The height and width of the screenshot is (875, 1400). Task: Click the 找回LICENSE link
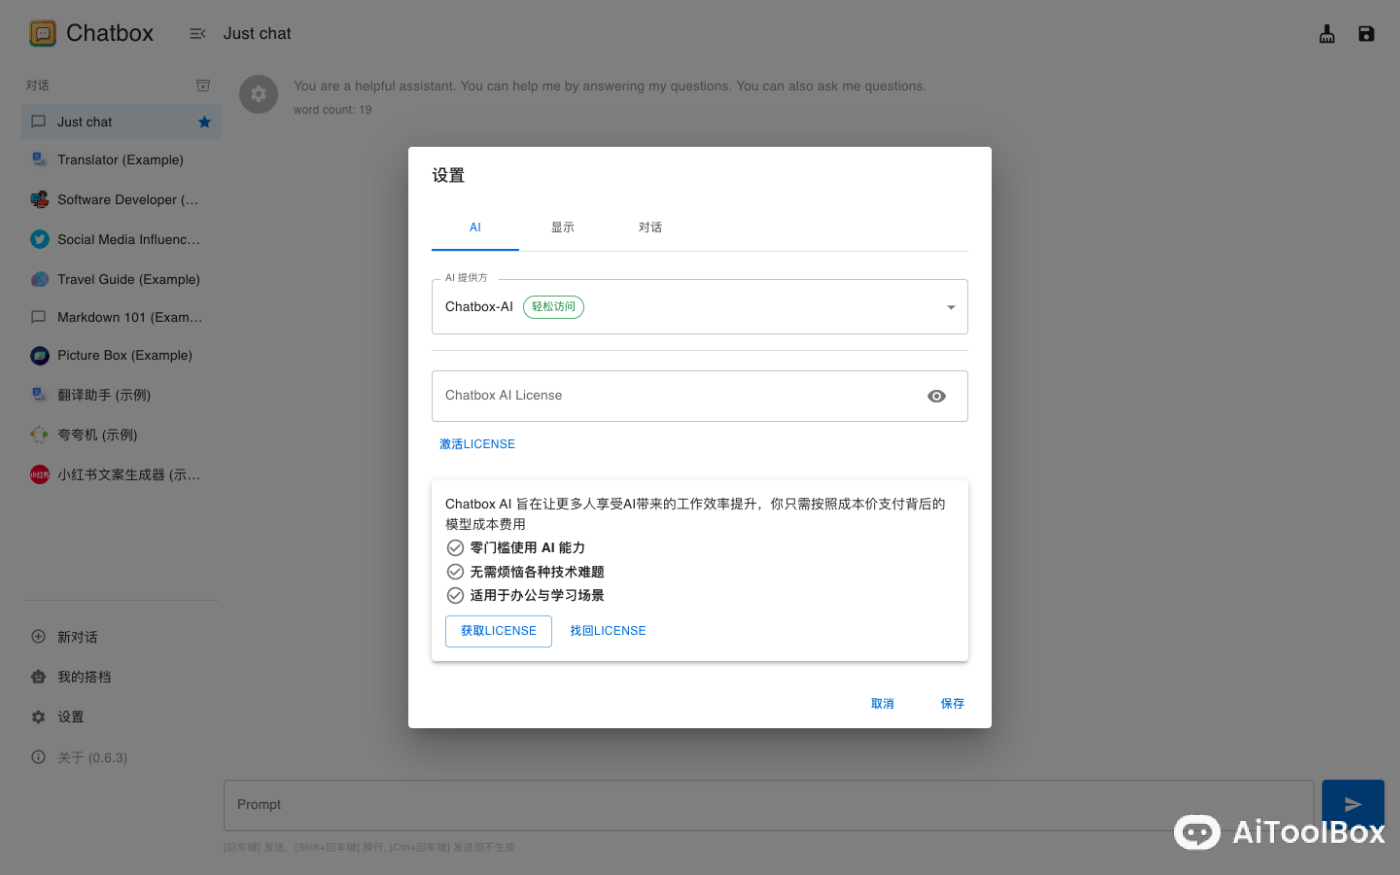[607, 630]
